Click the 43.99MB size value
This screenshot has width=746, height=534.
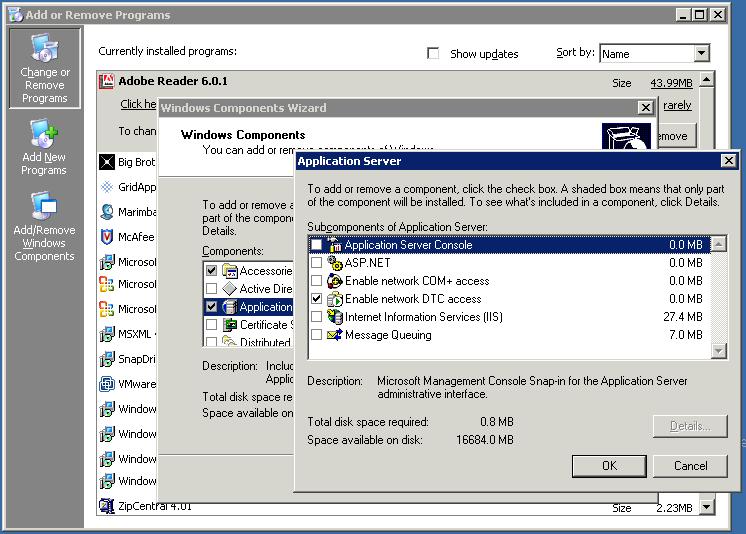tap(671, 83)
